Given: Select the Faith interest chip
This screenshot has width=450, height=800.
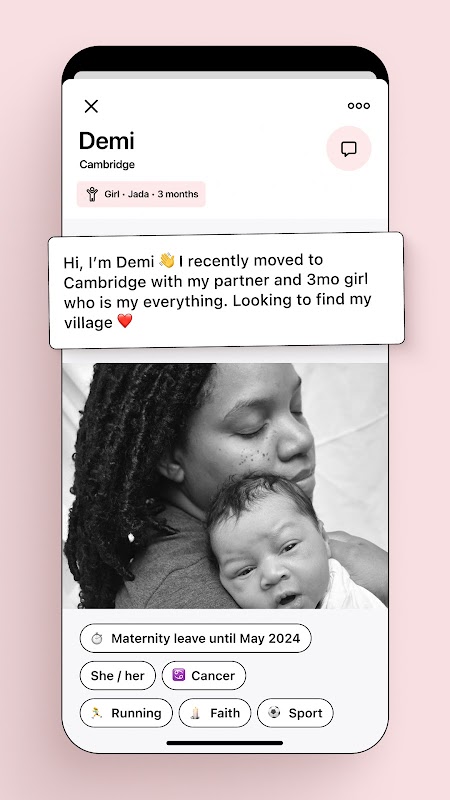Looking at the screenshot, I should [x=215, y=713].
